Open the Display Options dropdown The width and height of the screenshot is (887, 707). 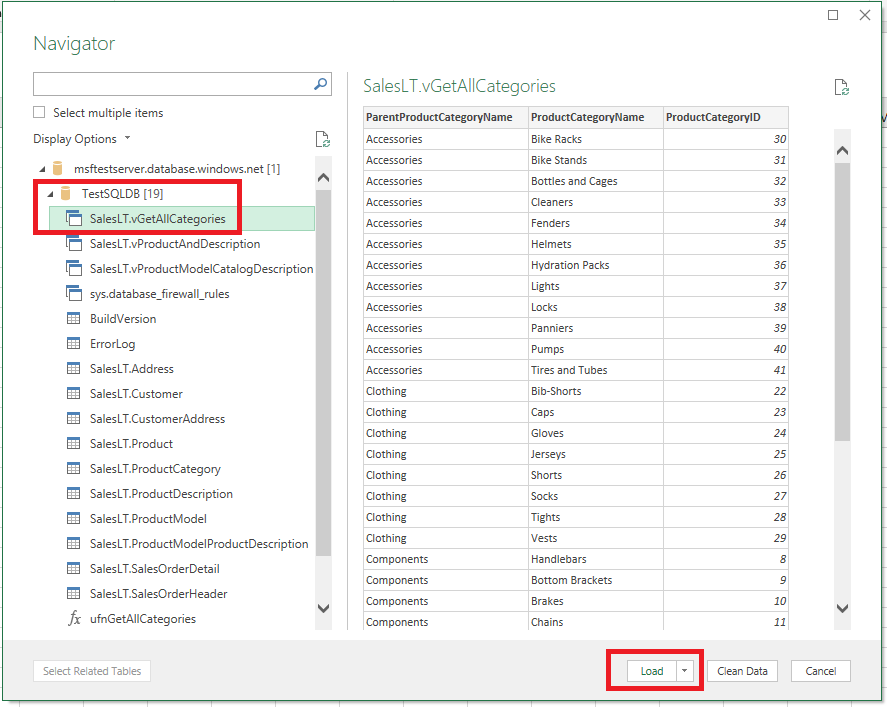pyautogui.click(x=81, y=139)
